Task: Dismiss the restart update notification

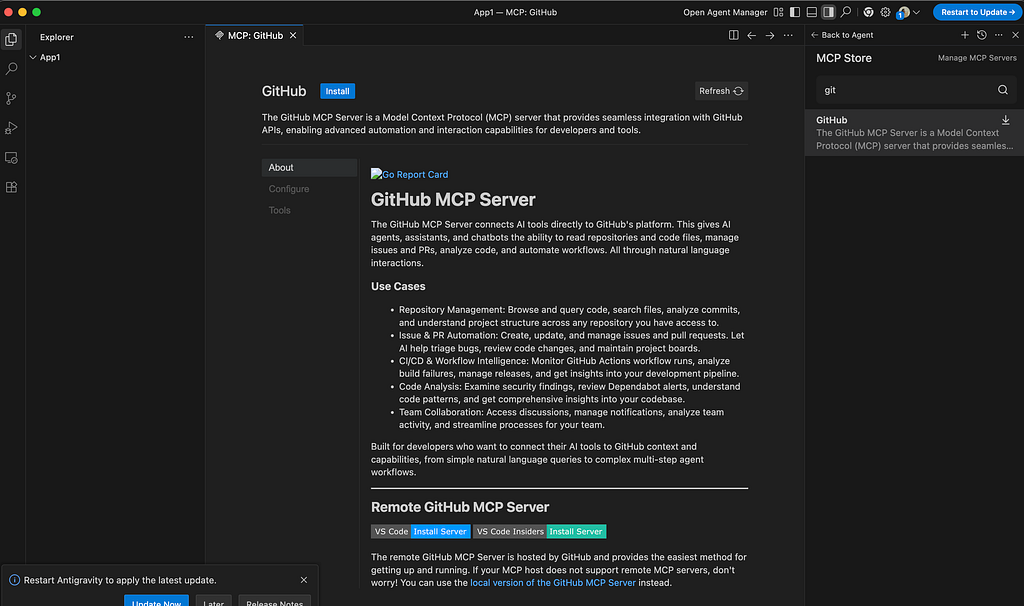Action: pyautogui.click(x=304, y=580)
